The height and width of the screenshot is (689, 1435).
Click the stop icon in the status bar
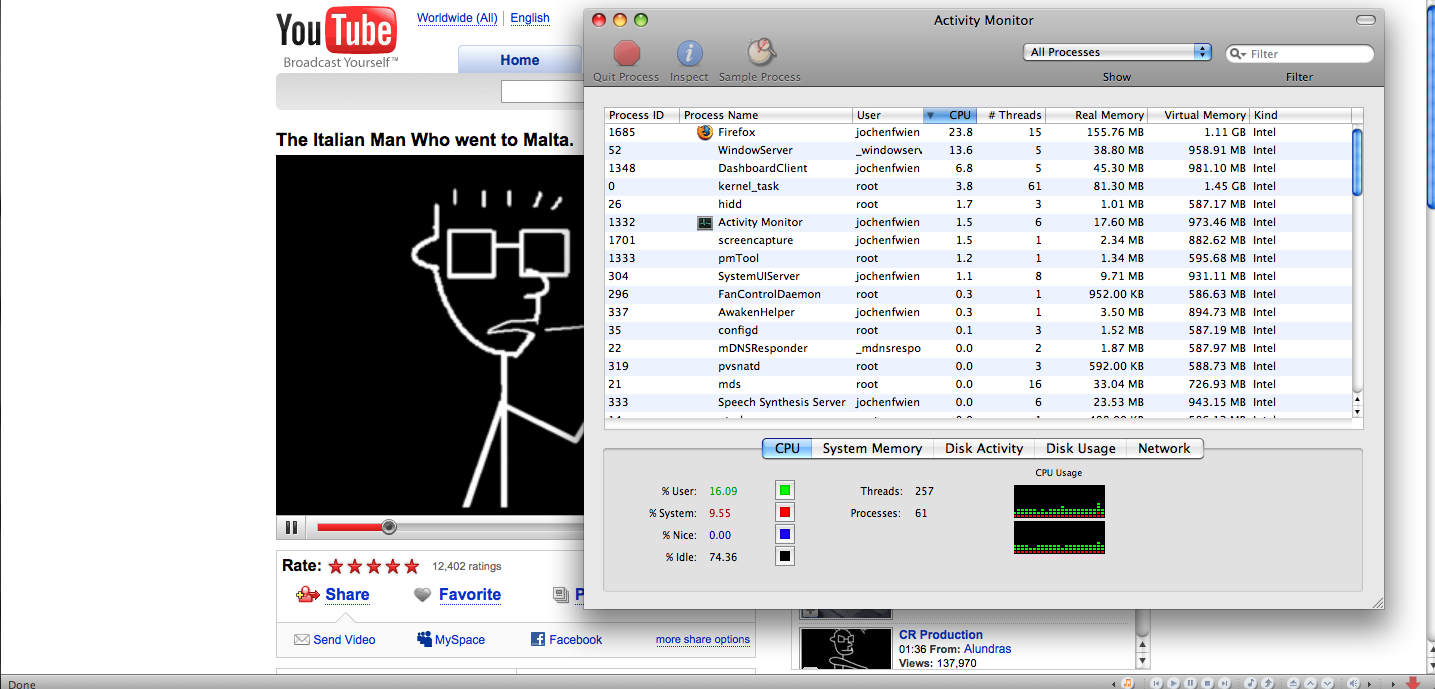(1207, 683)
